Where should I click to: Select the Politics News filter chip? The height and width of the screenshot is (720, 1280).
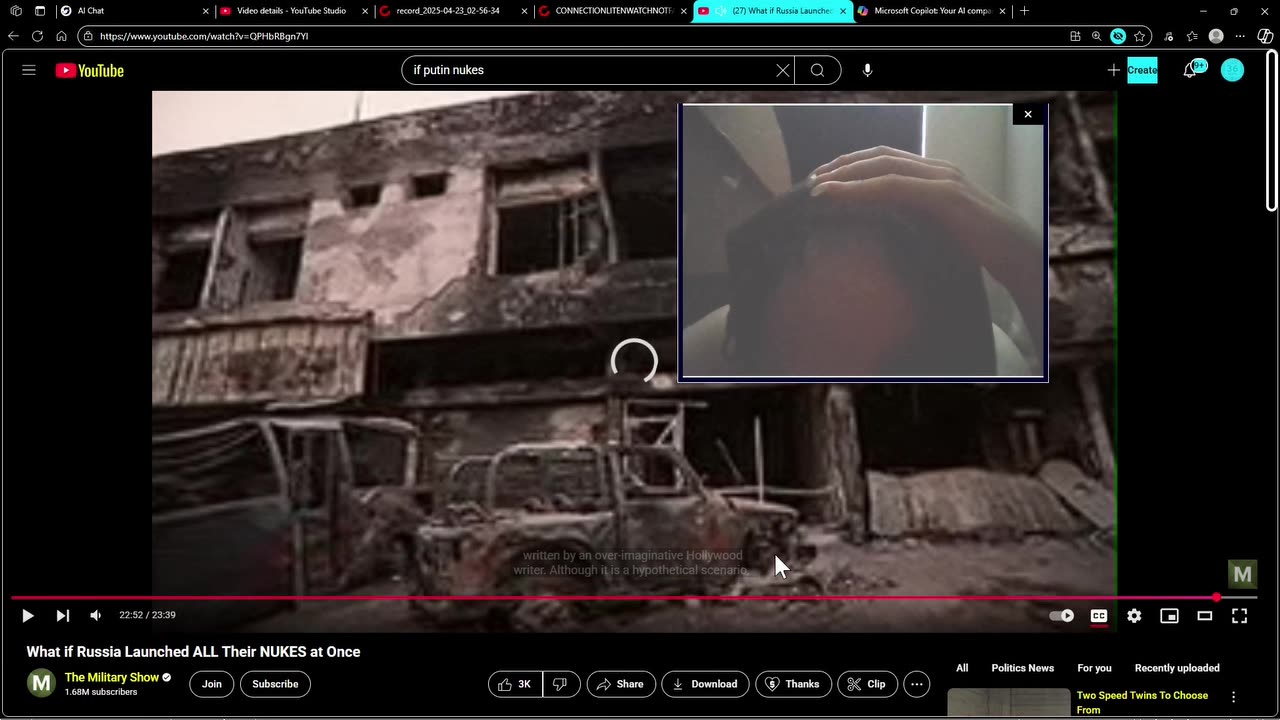(1022, 668)
